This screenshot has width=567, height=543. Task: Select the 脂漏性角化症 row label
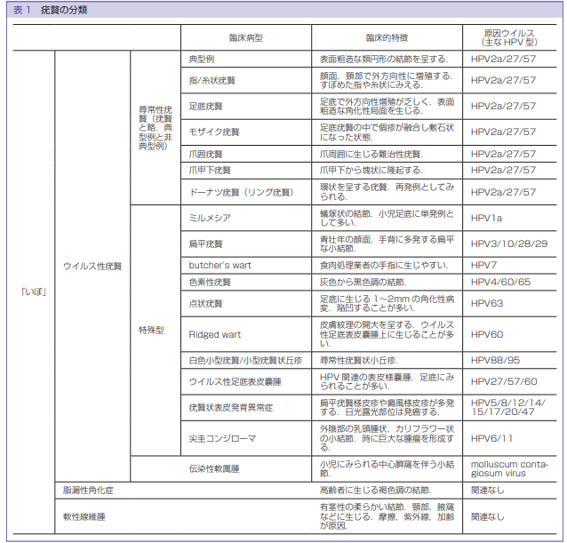[88, 490]
